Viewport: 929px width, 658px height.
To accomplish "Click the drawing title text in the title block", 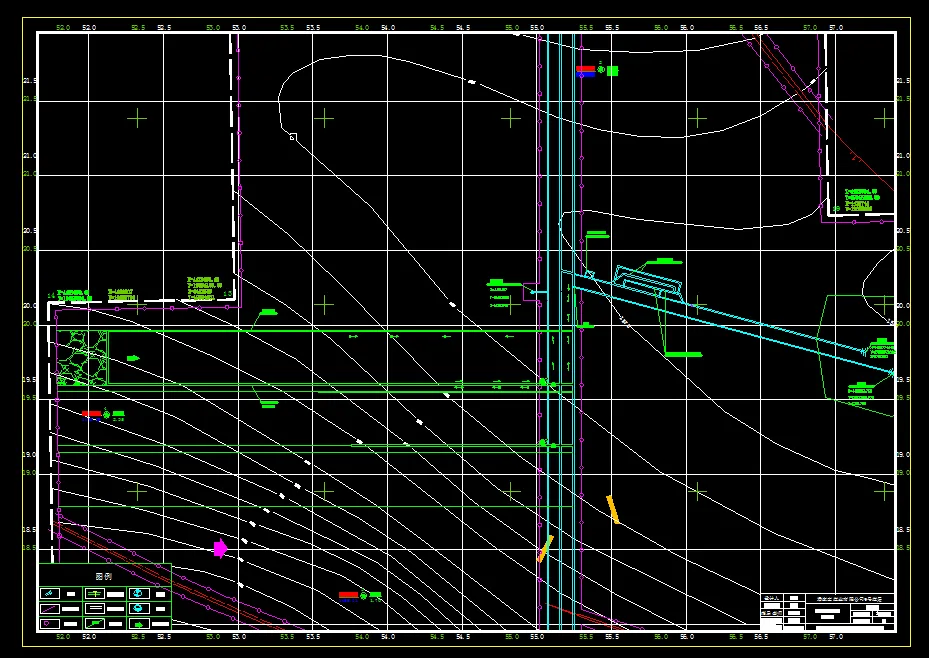I will click(x=850, y=599).
